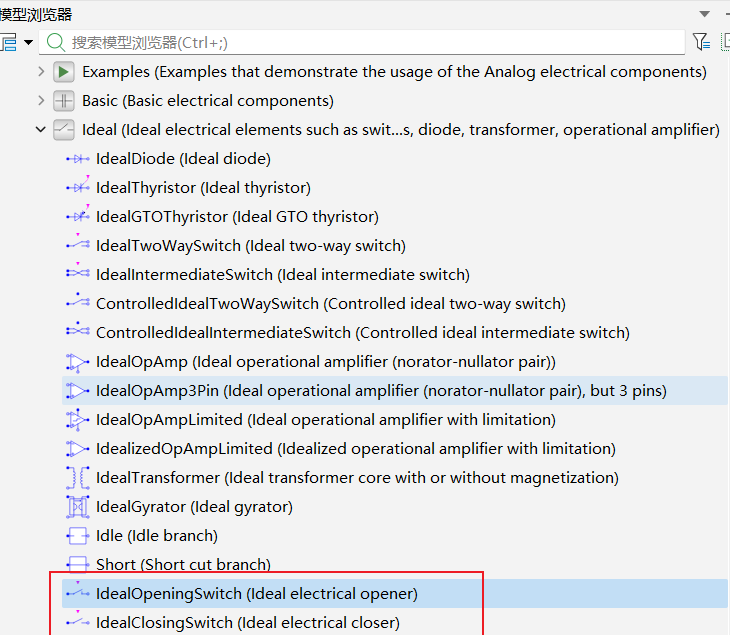Select IdealOpAmpLimited text label

[326, 420]
